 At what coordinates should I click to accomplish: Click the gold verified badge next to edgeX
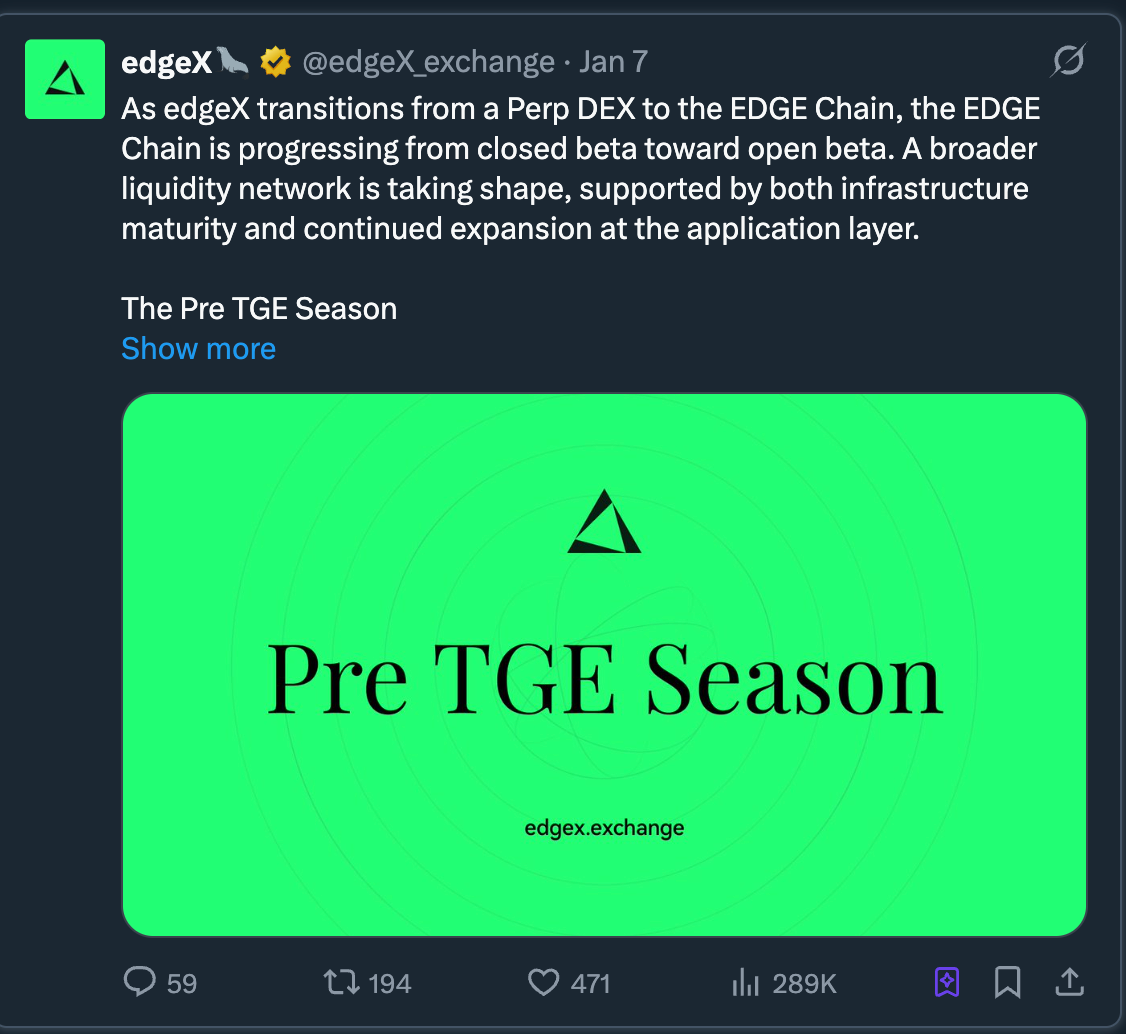pos(275,61)
